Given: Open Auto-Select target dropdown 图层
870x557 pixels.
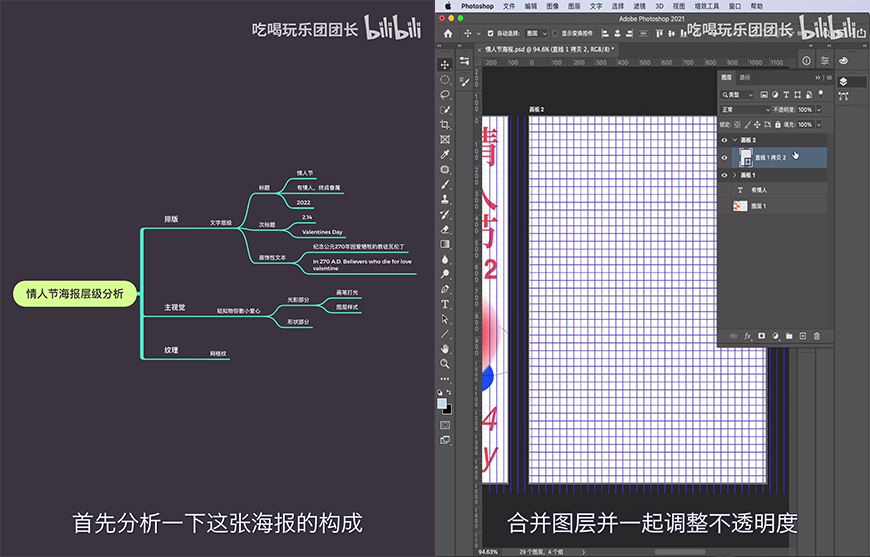Looking at the screenshot, I should [x=537, y=33].
